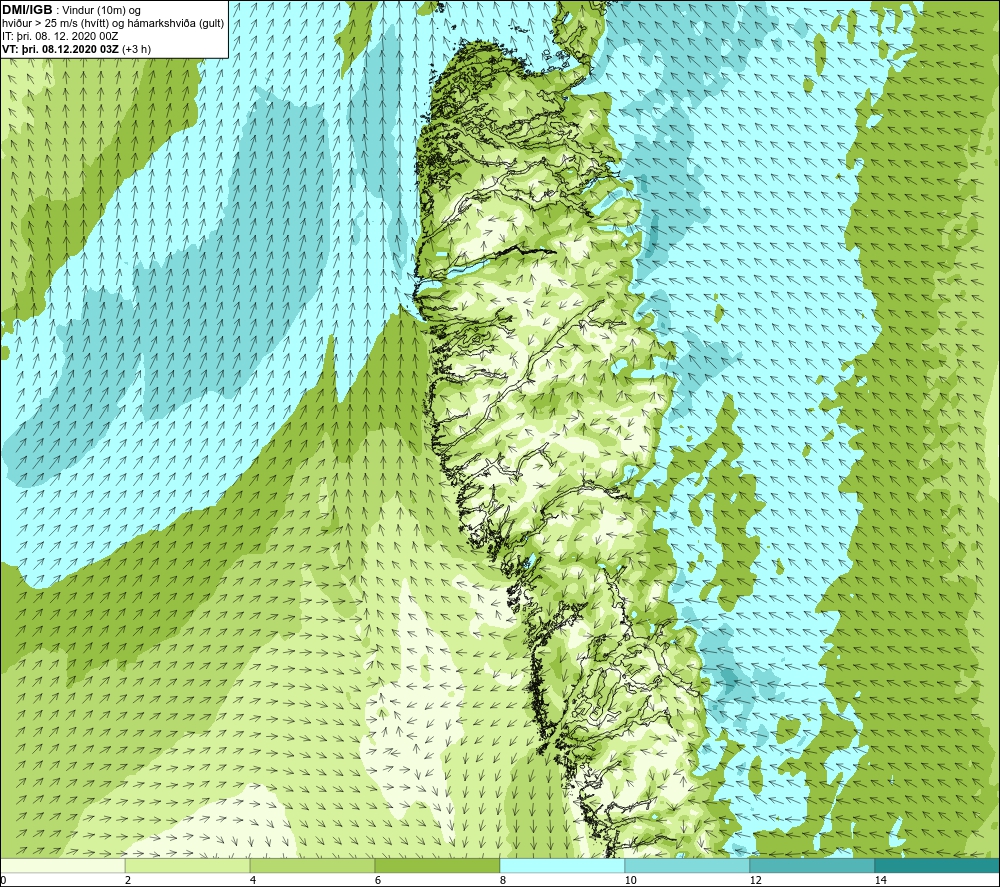This screenshot has height=887, width=1000.
Task: Click the scale label '2'
Action: point(128,880)
